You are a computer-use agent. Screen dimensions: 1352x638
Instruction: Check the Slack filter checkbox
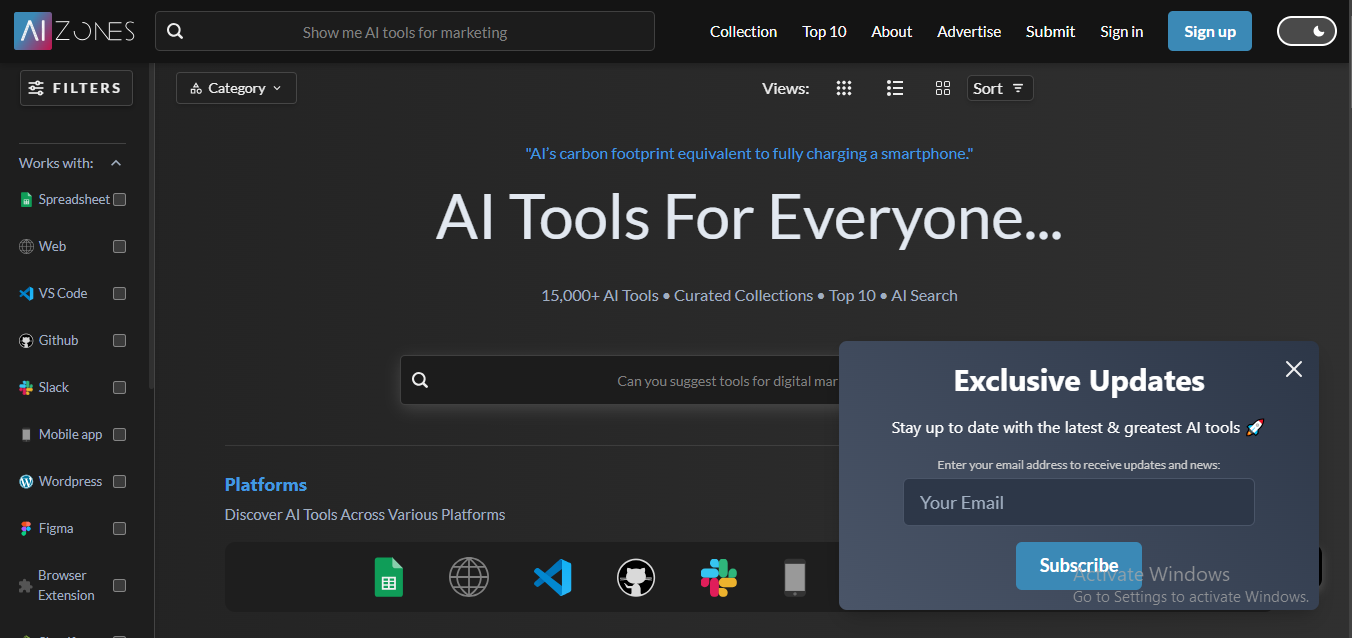120,388
